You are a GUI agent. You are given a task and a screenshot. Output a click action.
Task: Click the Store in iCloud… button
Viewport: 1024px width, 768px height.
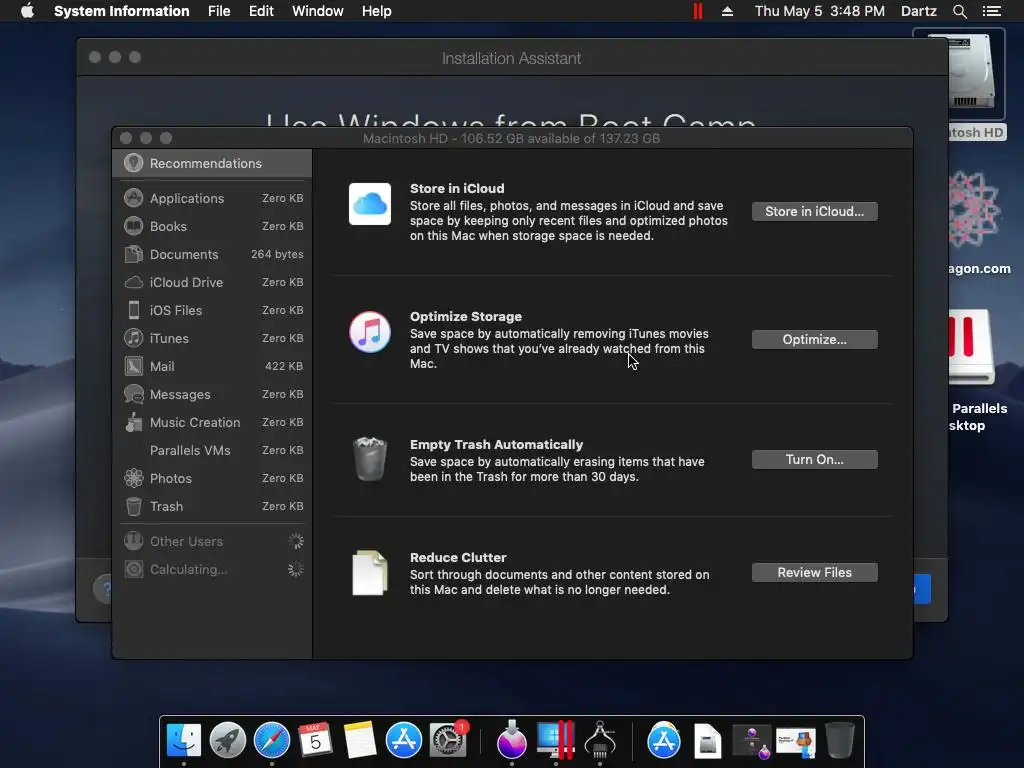[x=814, y=212]
